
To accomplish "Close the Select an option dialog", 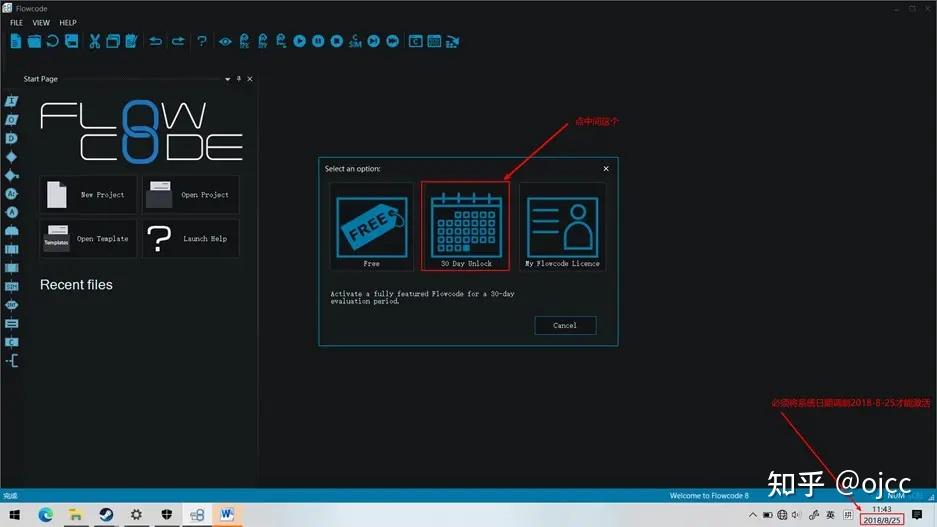I will pos(606,168).
